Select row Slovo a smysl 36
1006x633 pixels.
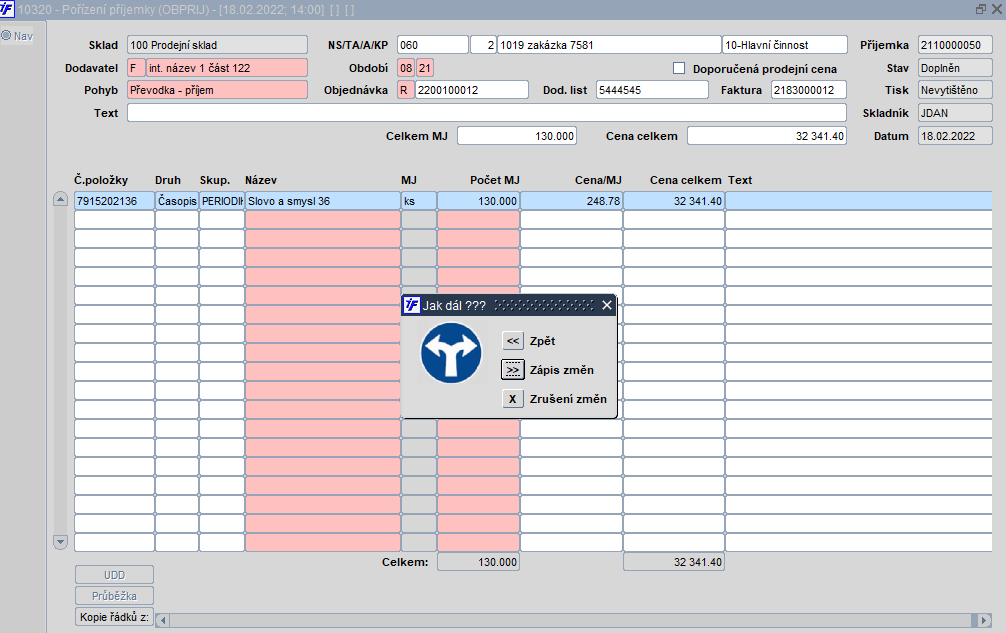point(533,201)
